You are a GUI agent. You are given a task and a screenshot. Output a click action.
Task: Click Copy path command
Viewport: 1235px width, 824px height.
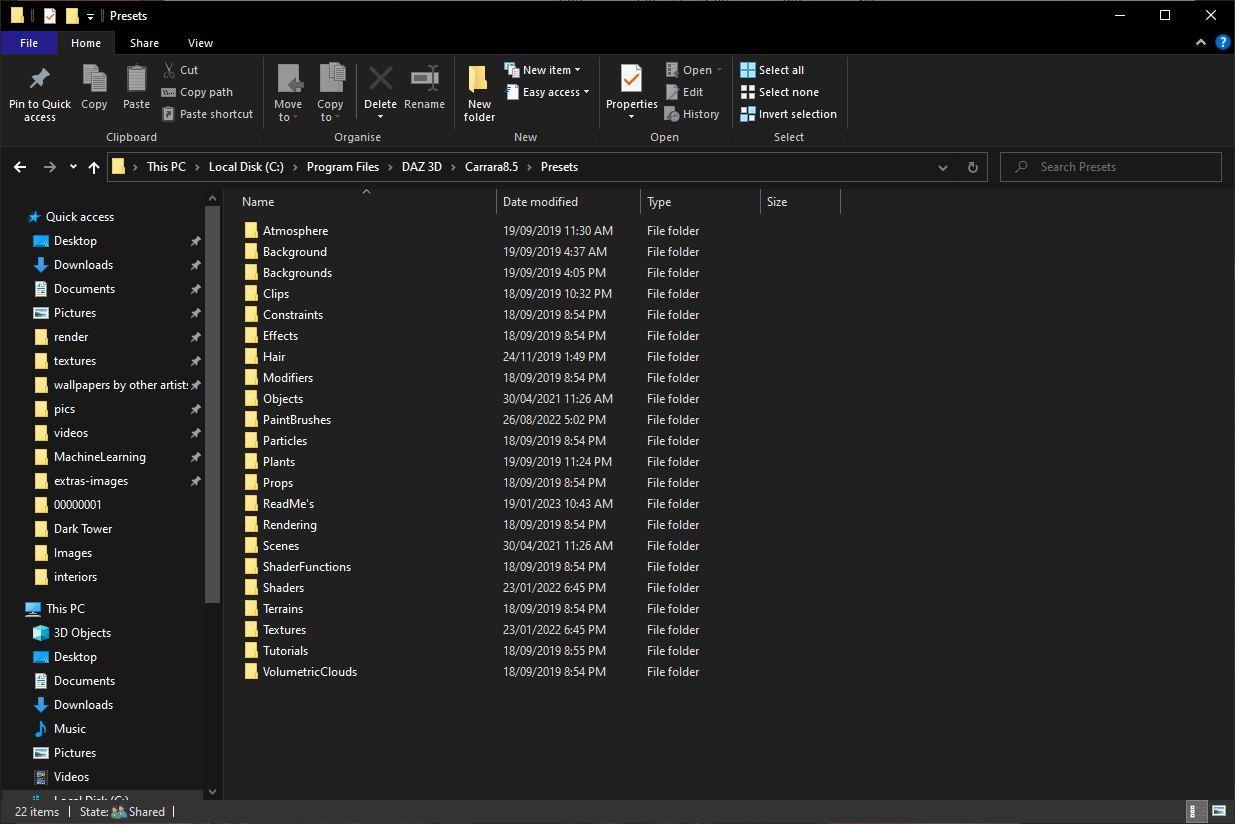[197, 92]
